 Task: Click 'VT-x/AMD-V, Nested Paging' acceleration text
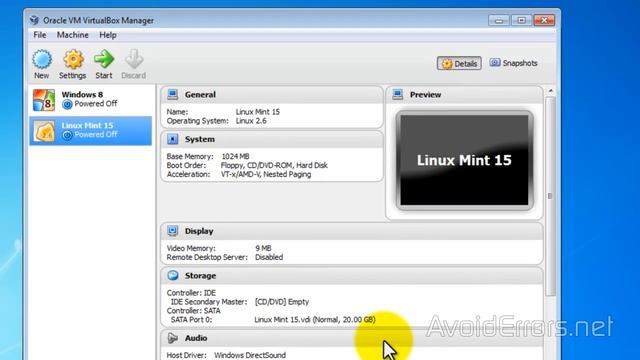[x=266, y=174]
